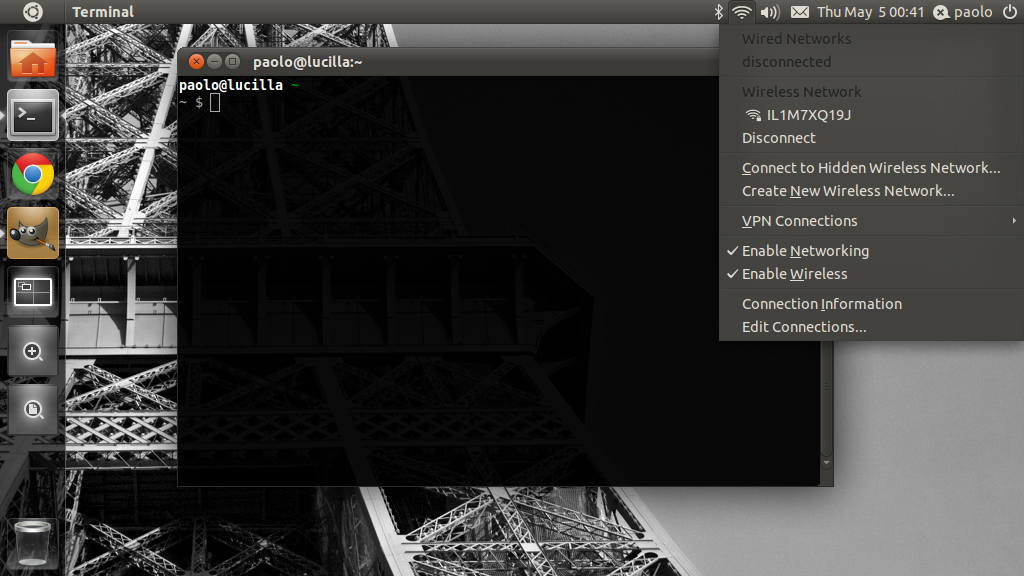This screenshot has width=1024, height=576.
Task: Toggle the Enable Wireless checkbox
Action: (871, 274)
